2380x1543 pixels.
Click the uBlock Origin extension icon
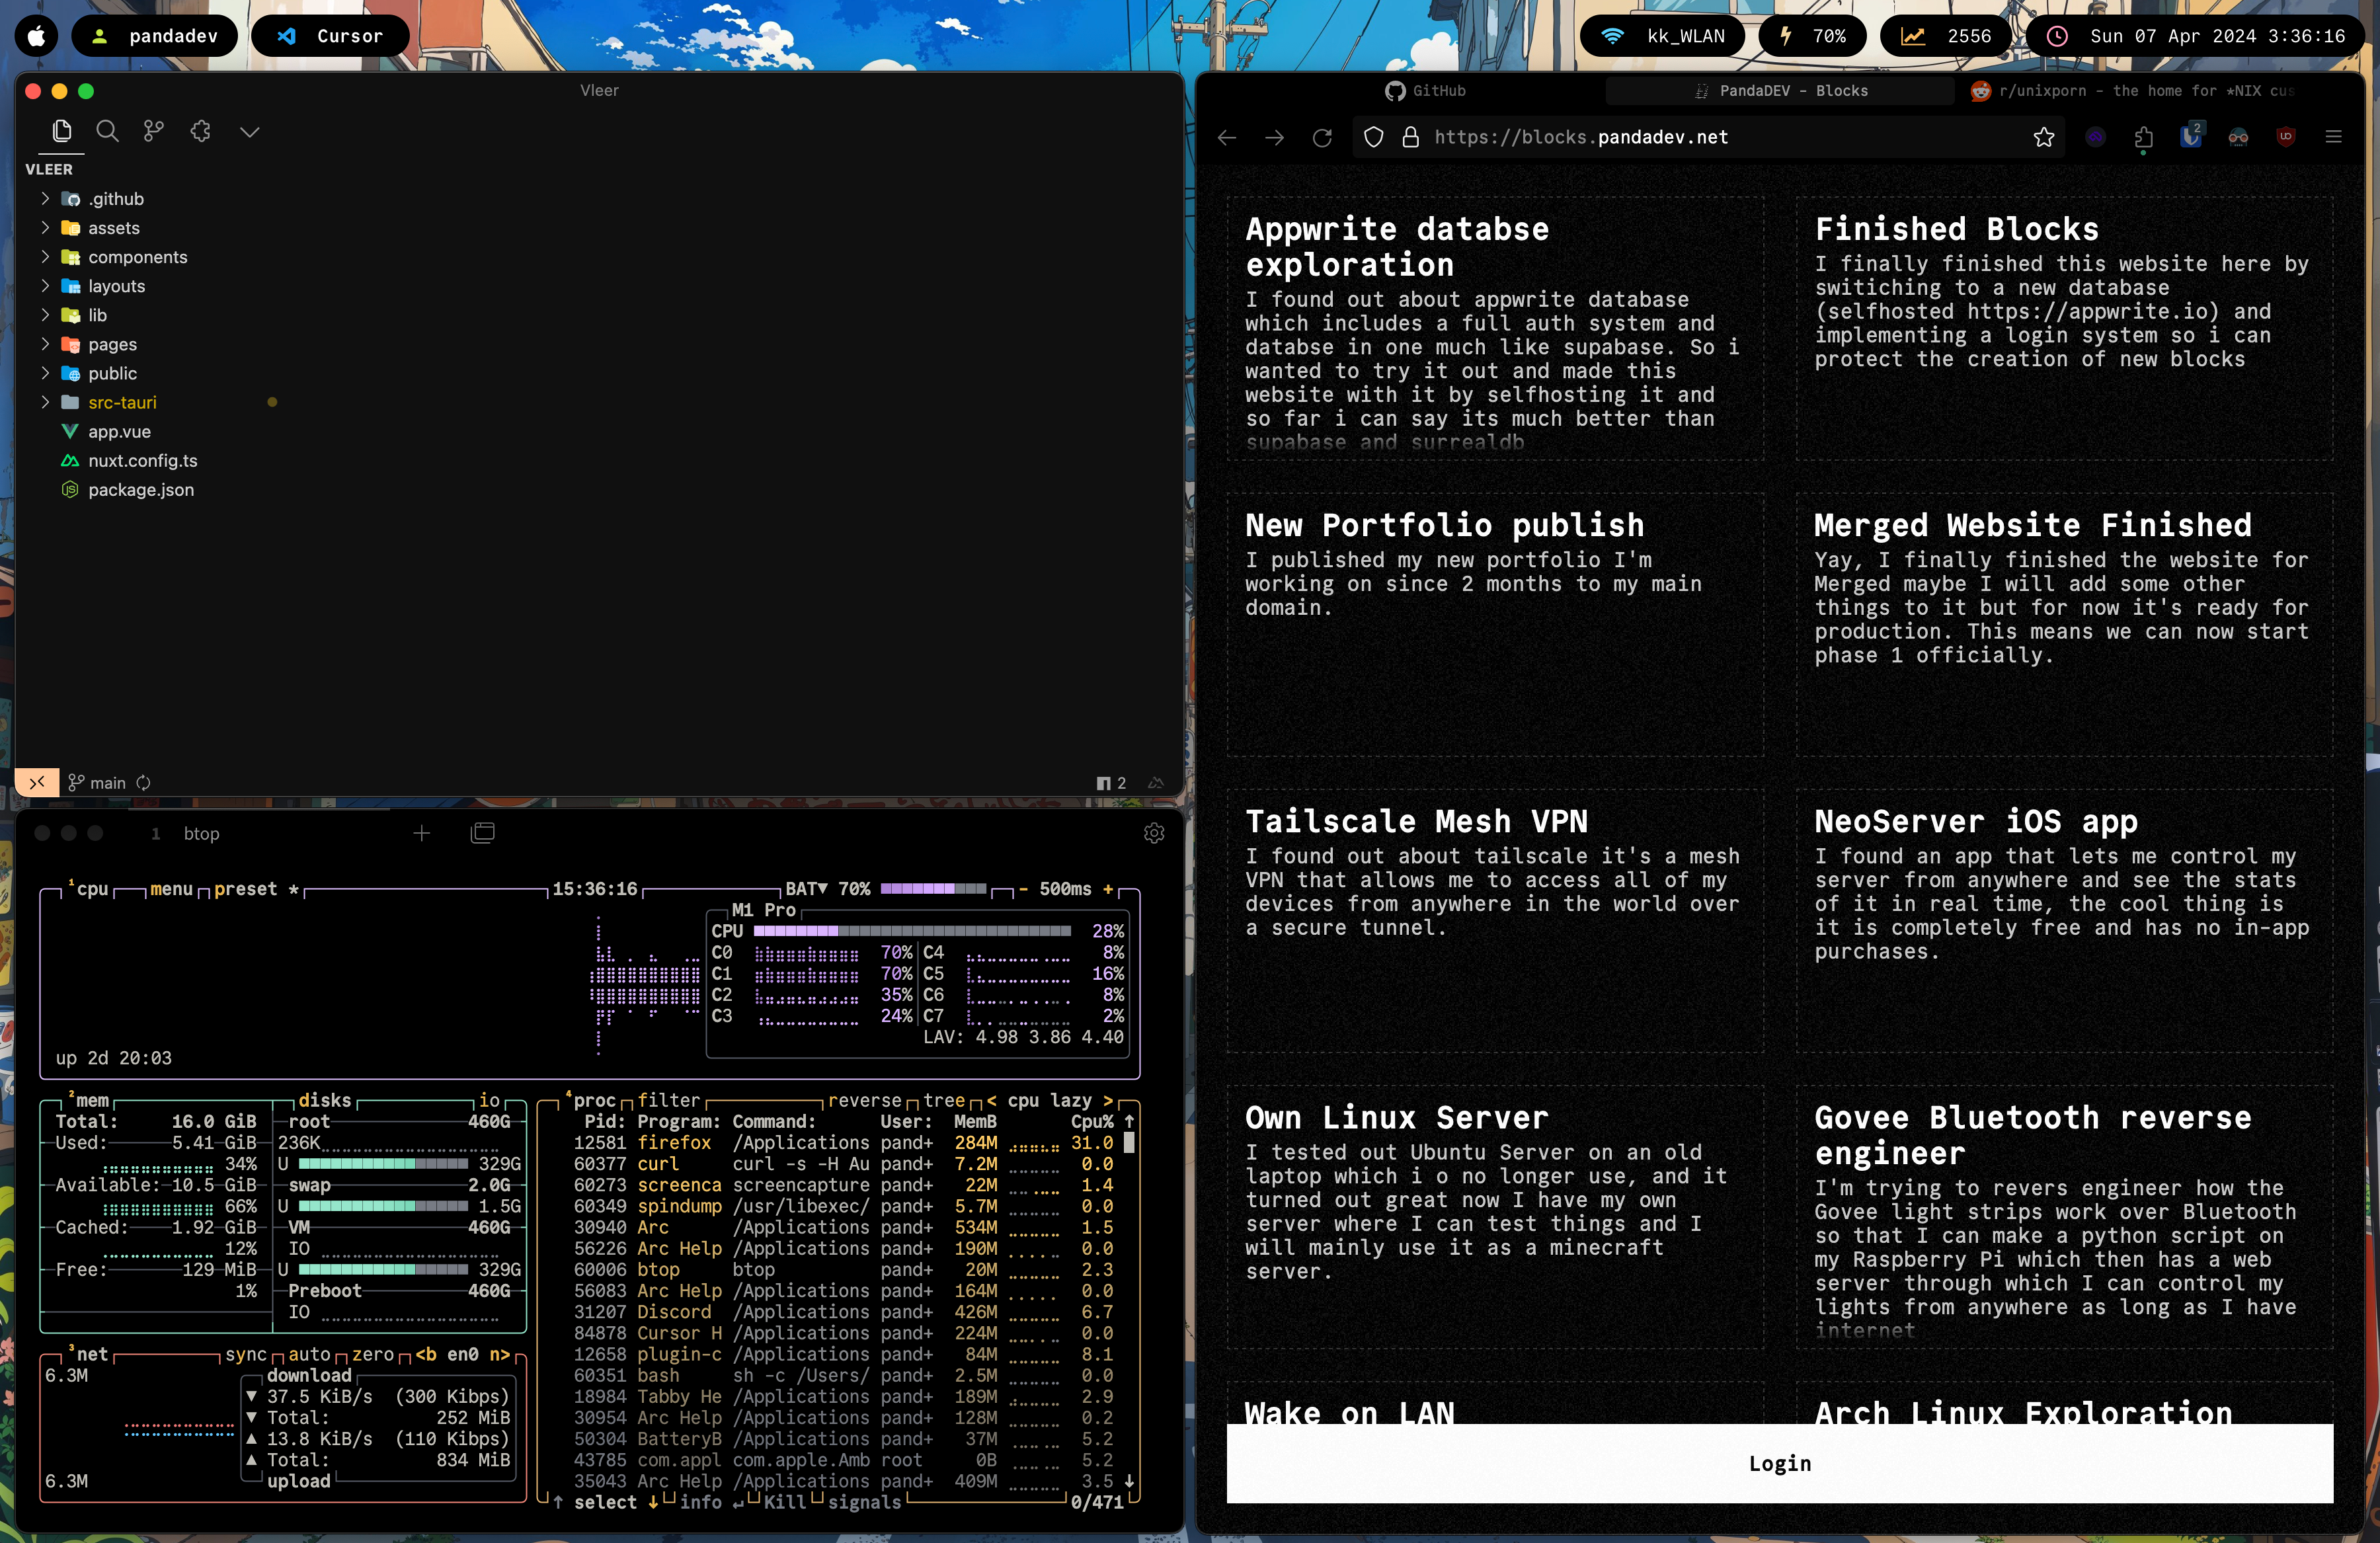[x=2286, y=137]
